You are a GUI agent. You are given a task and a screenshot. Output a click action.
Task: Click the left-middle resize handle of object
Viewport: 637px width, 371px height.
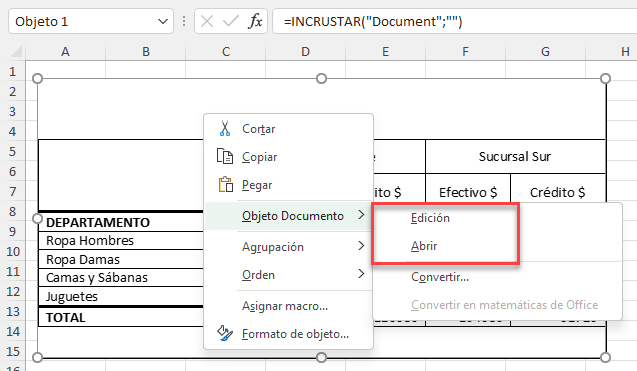tap(37, 219)
